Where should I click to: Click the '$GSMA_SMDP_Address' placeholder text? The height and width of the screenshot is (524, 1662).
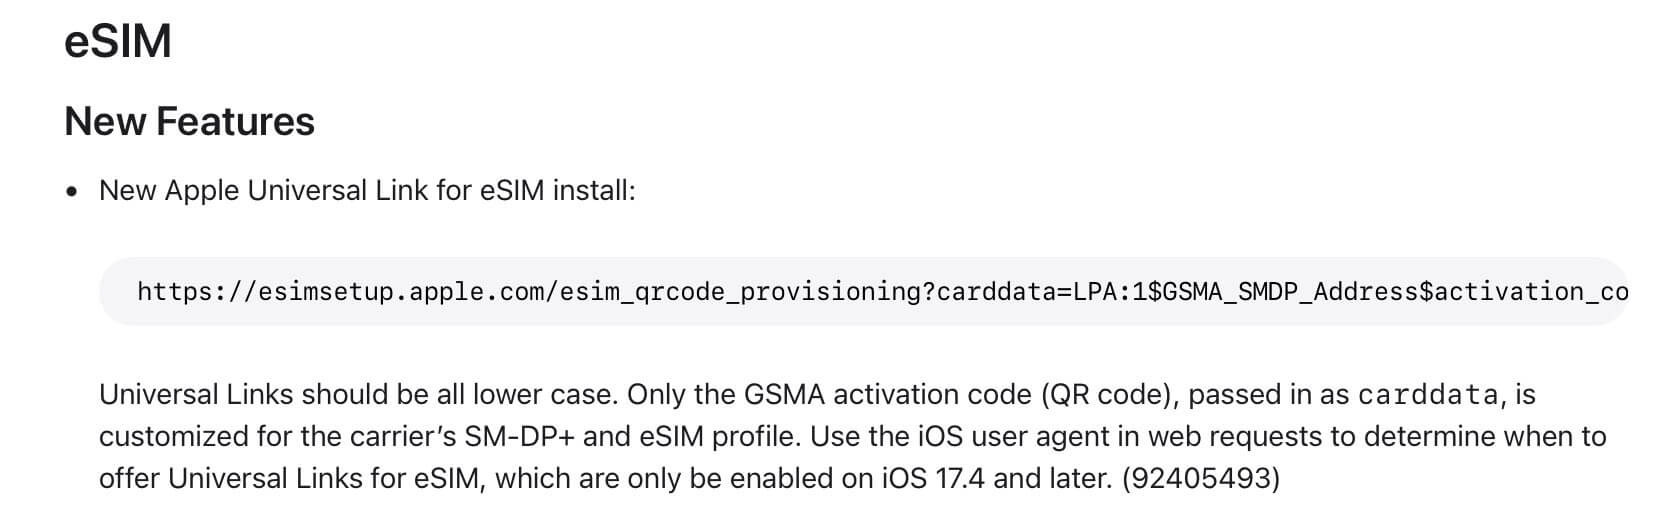(1283, 292)
